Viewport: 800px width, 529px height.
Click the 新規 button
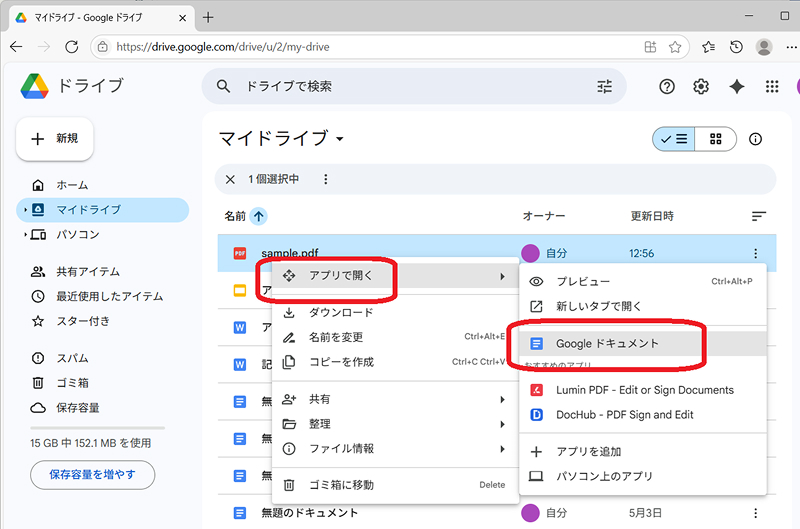point(55,139)
